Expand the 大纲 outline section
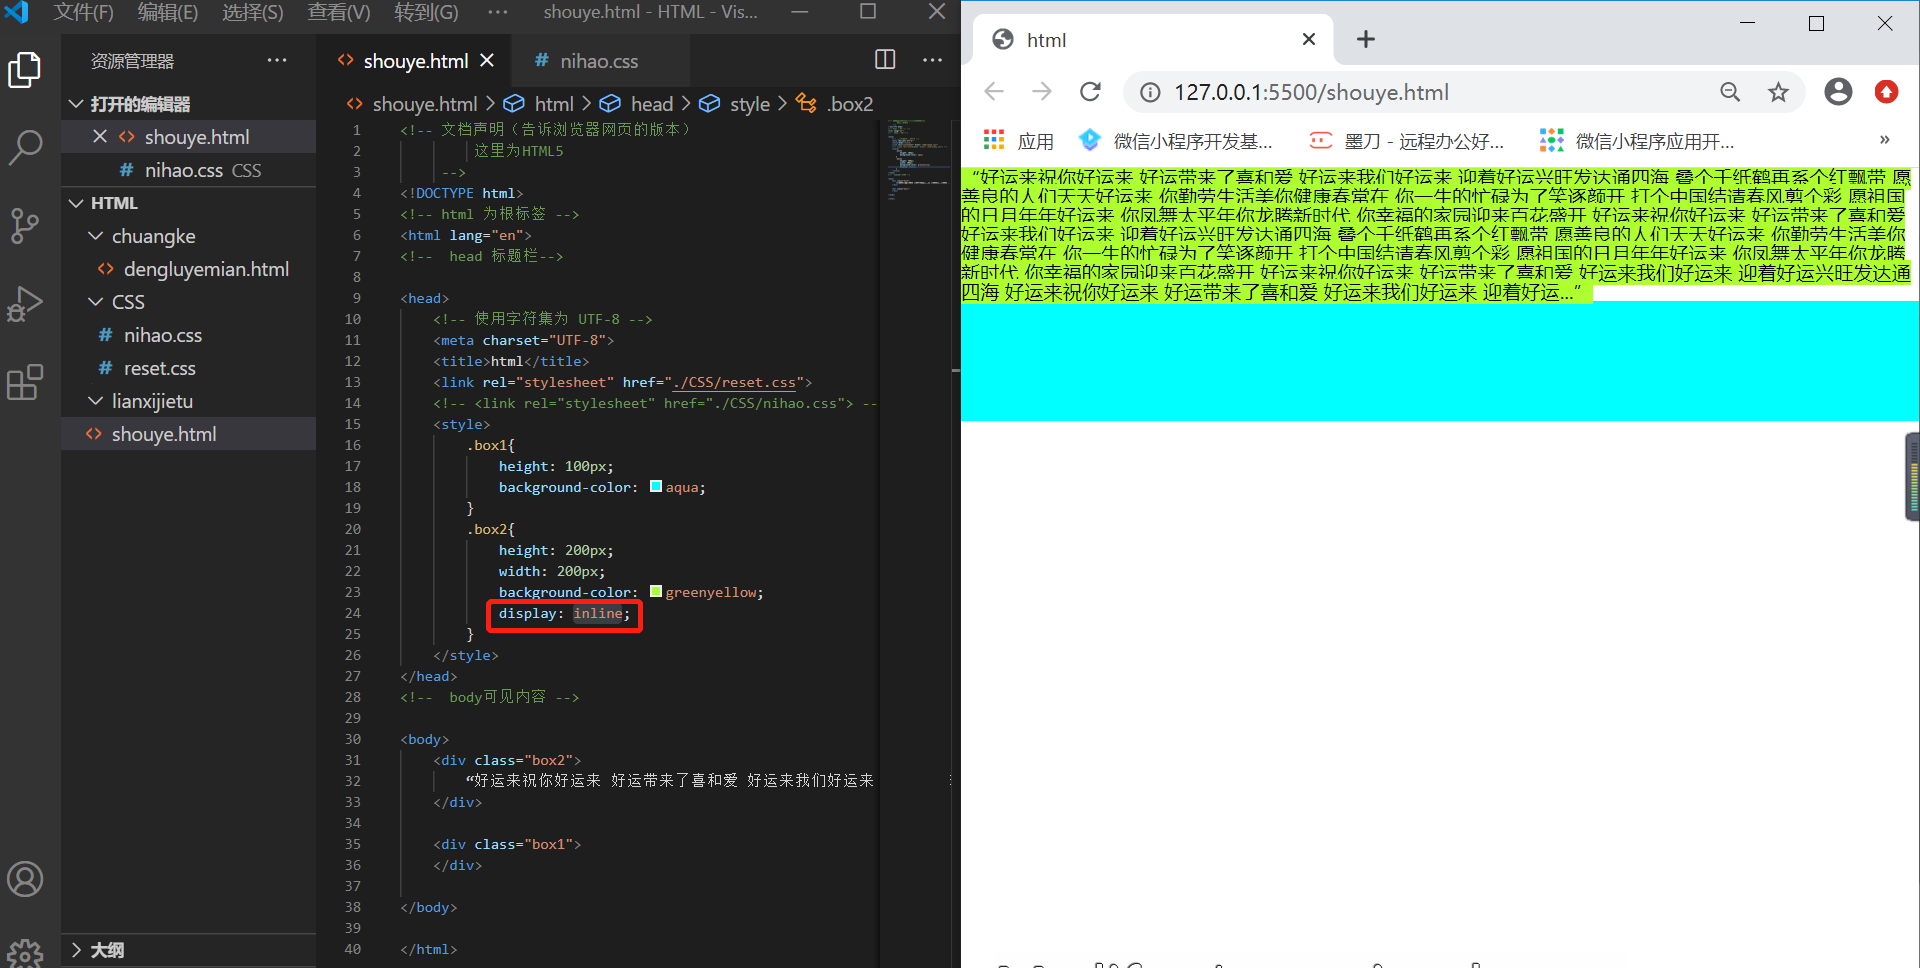Viewport: 1920px width, 968px height. pyautogui.click(x=188, y=950)
